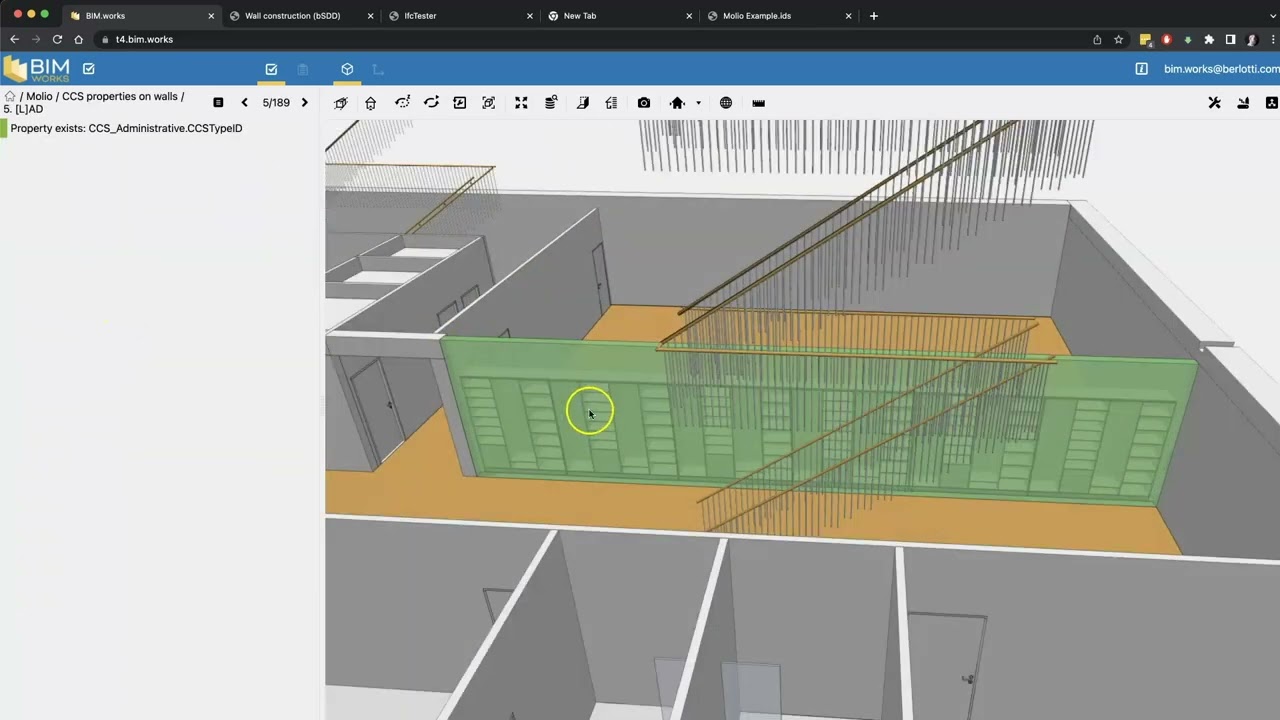
Task: Click the green download arrow extension icon
Action: point(1188,39)
